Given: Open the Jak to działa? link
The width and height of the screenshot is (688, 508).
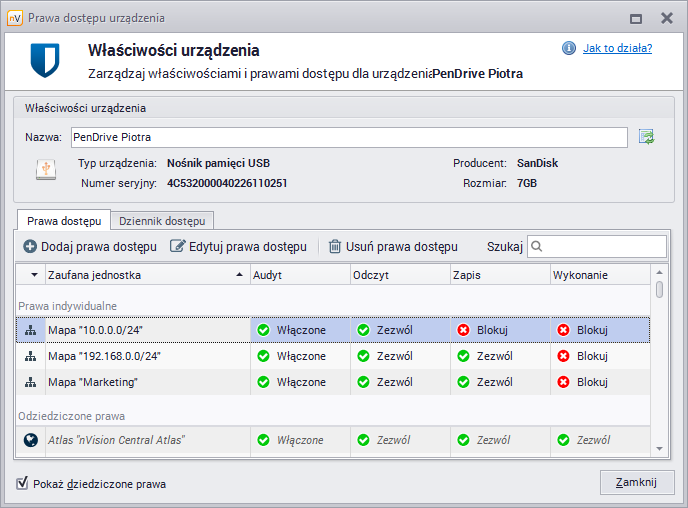Looking at the screenshot, I should tap(617, 48).
